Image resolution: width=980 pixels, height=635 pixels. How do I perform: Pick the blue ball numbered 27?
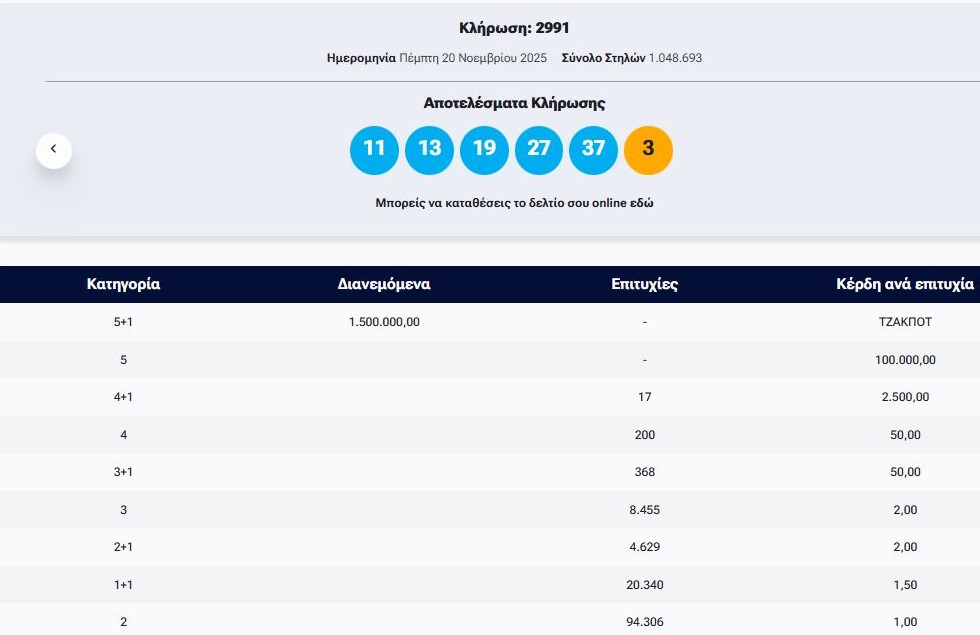pyautogui.click(x=539, y=150)
